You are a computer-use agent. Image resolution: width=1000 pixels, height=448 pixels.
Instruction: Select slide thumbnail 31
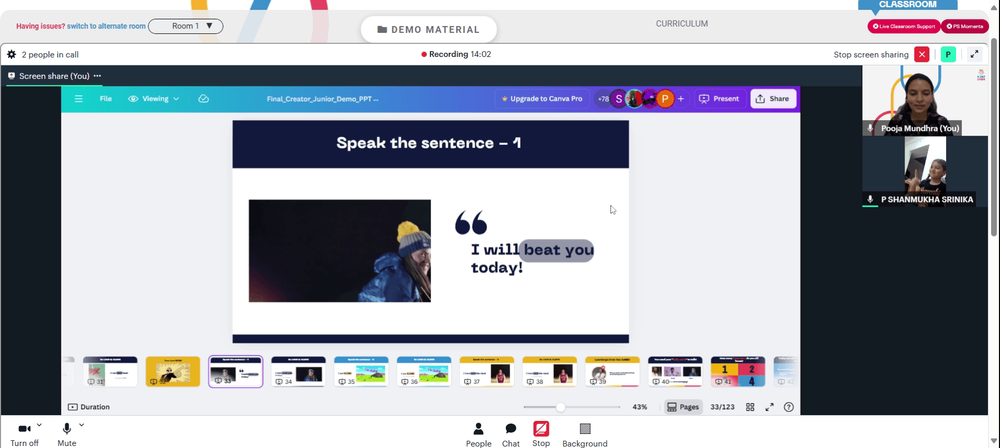(110, 371)
